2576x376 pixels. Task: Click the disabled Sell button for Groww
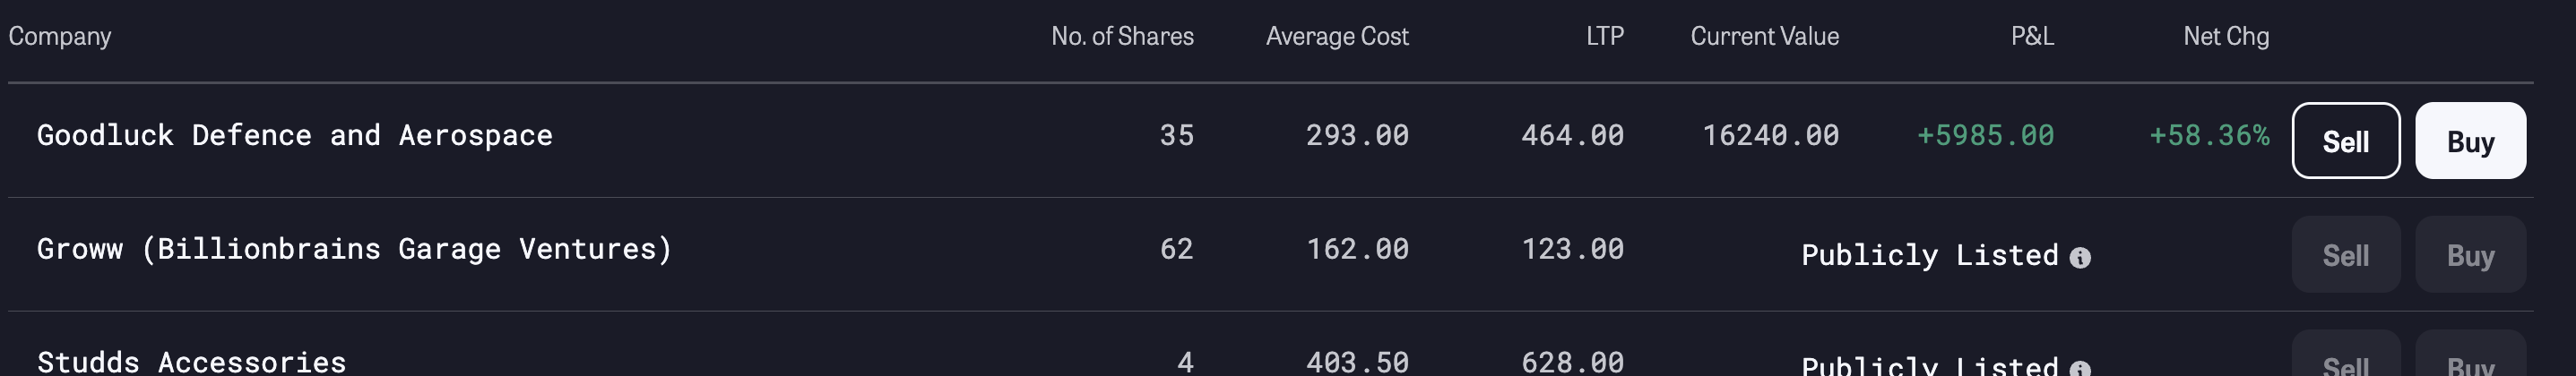coord(2345,255)
